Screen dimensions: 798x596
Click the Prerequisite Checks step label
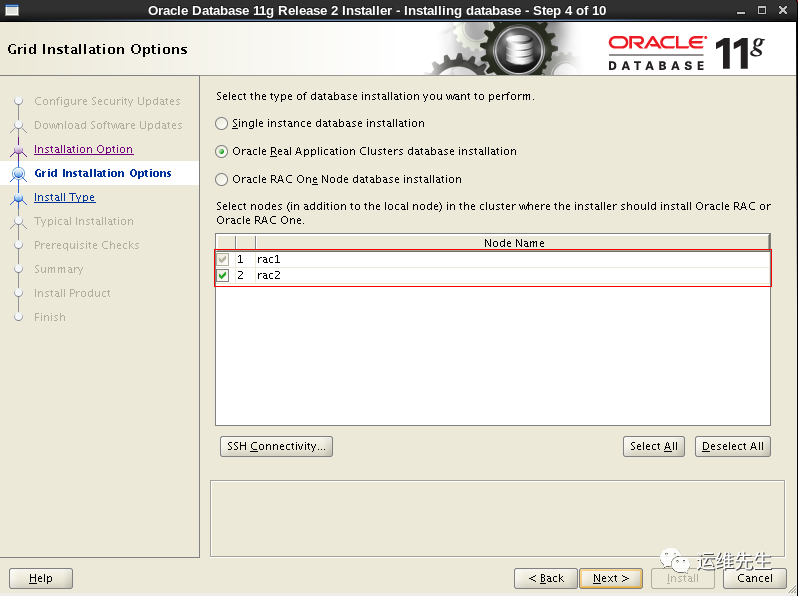pyautogui.click(x=87, y=245)
